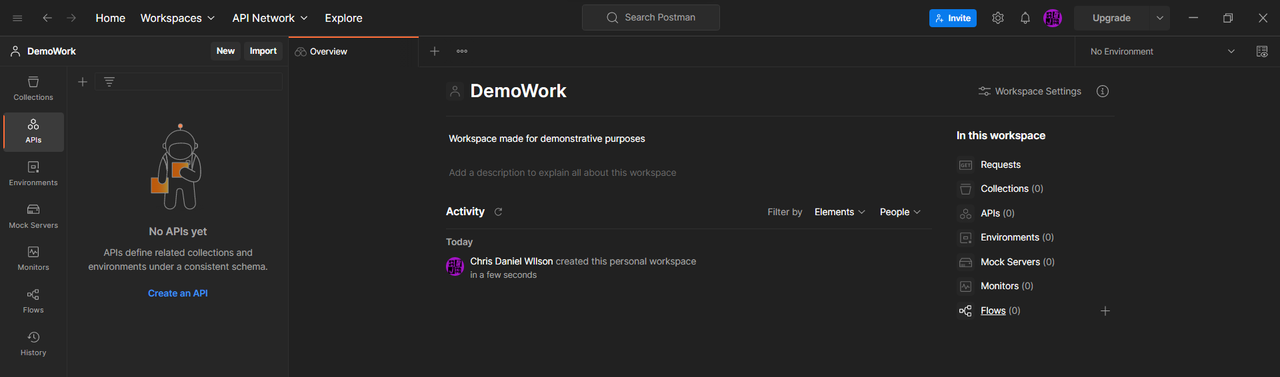Expand the Workspaces dropdown
This screenshot has width=1280, height=377.
[178, 18]
